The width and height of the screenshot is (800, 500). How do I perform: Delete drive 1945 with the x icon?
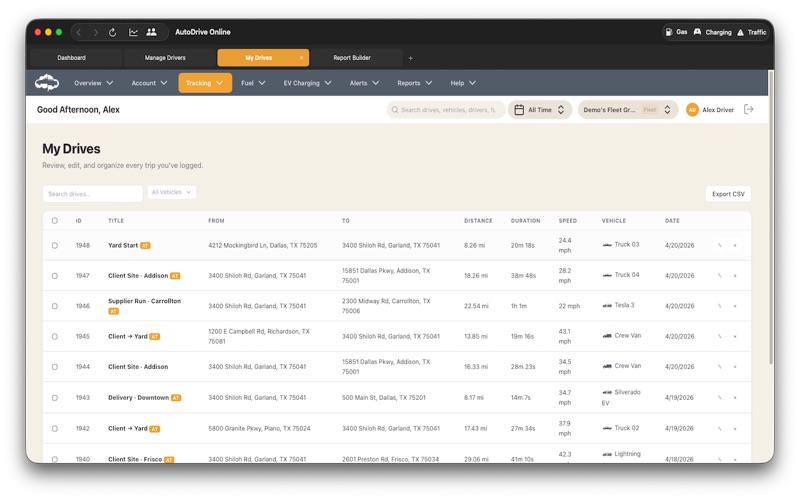735,336
